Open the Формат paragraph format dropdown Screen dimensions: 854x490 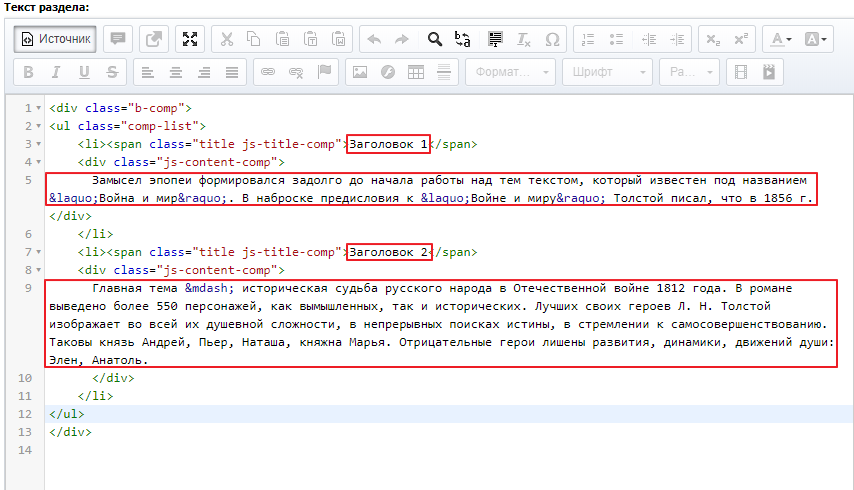coord(512,72)
